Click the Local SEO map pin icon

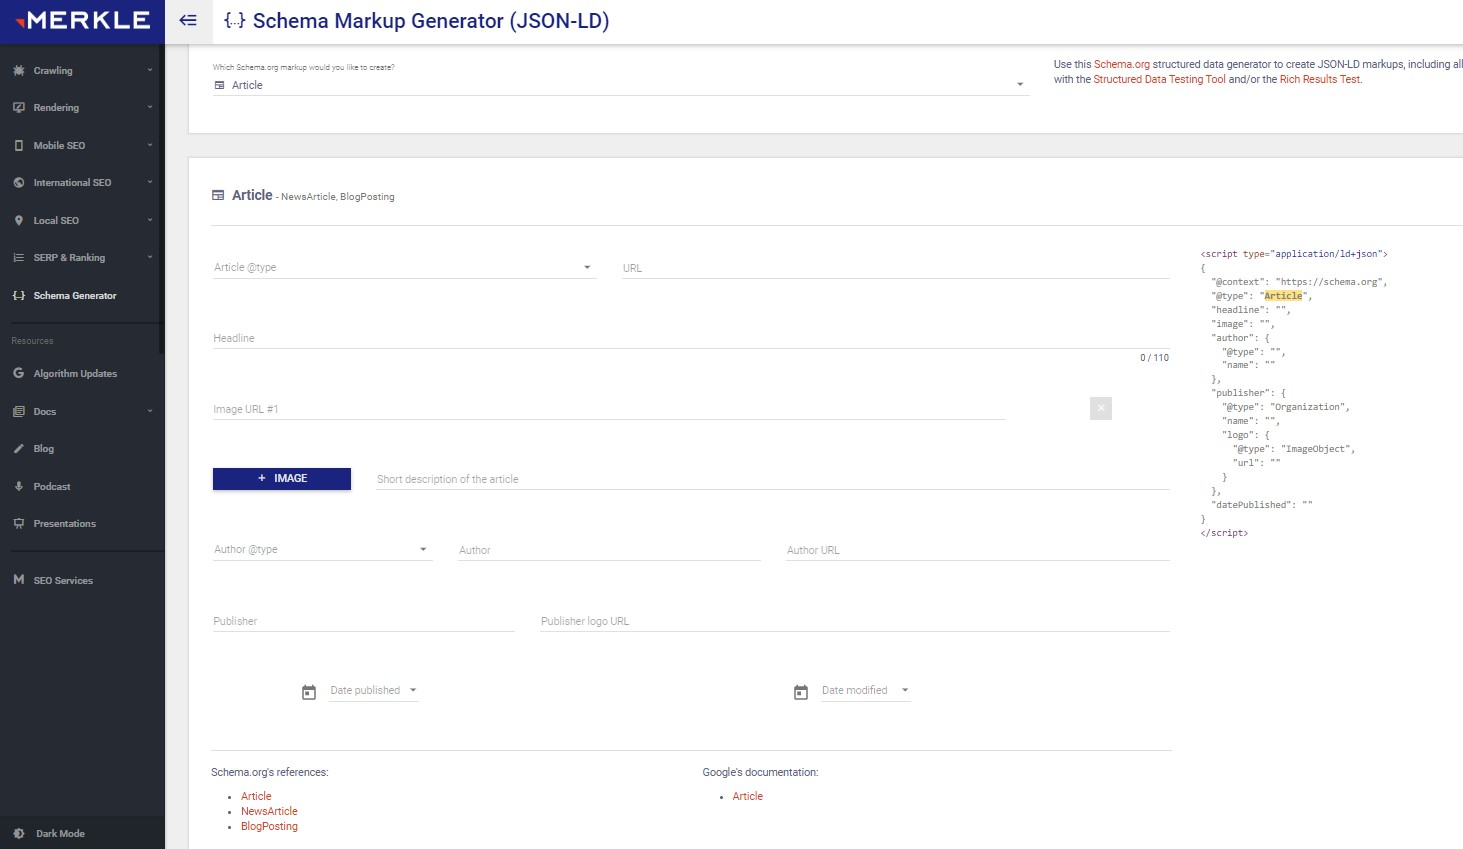pyautogui.click(x=17, y=220)
